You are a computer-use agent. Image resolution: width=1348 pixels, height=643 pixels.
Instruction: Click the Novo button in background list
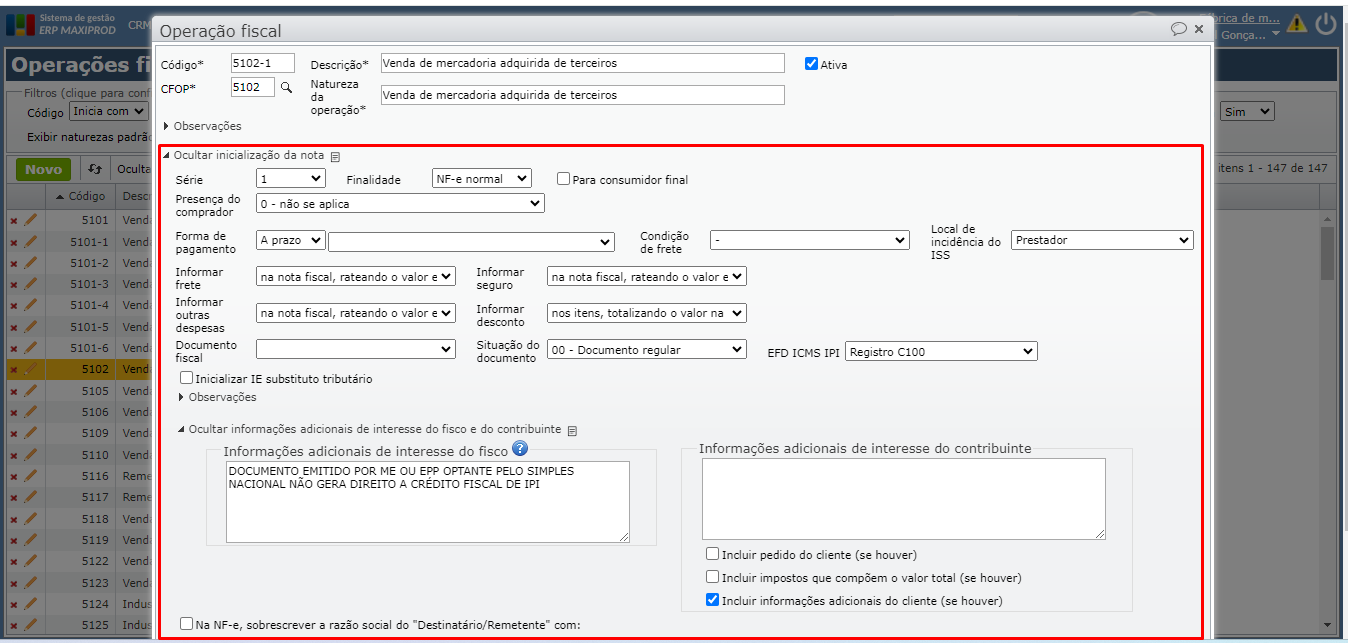coord(43,169)
